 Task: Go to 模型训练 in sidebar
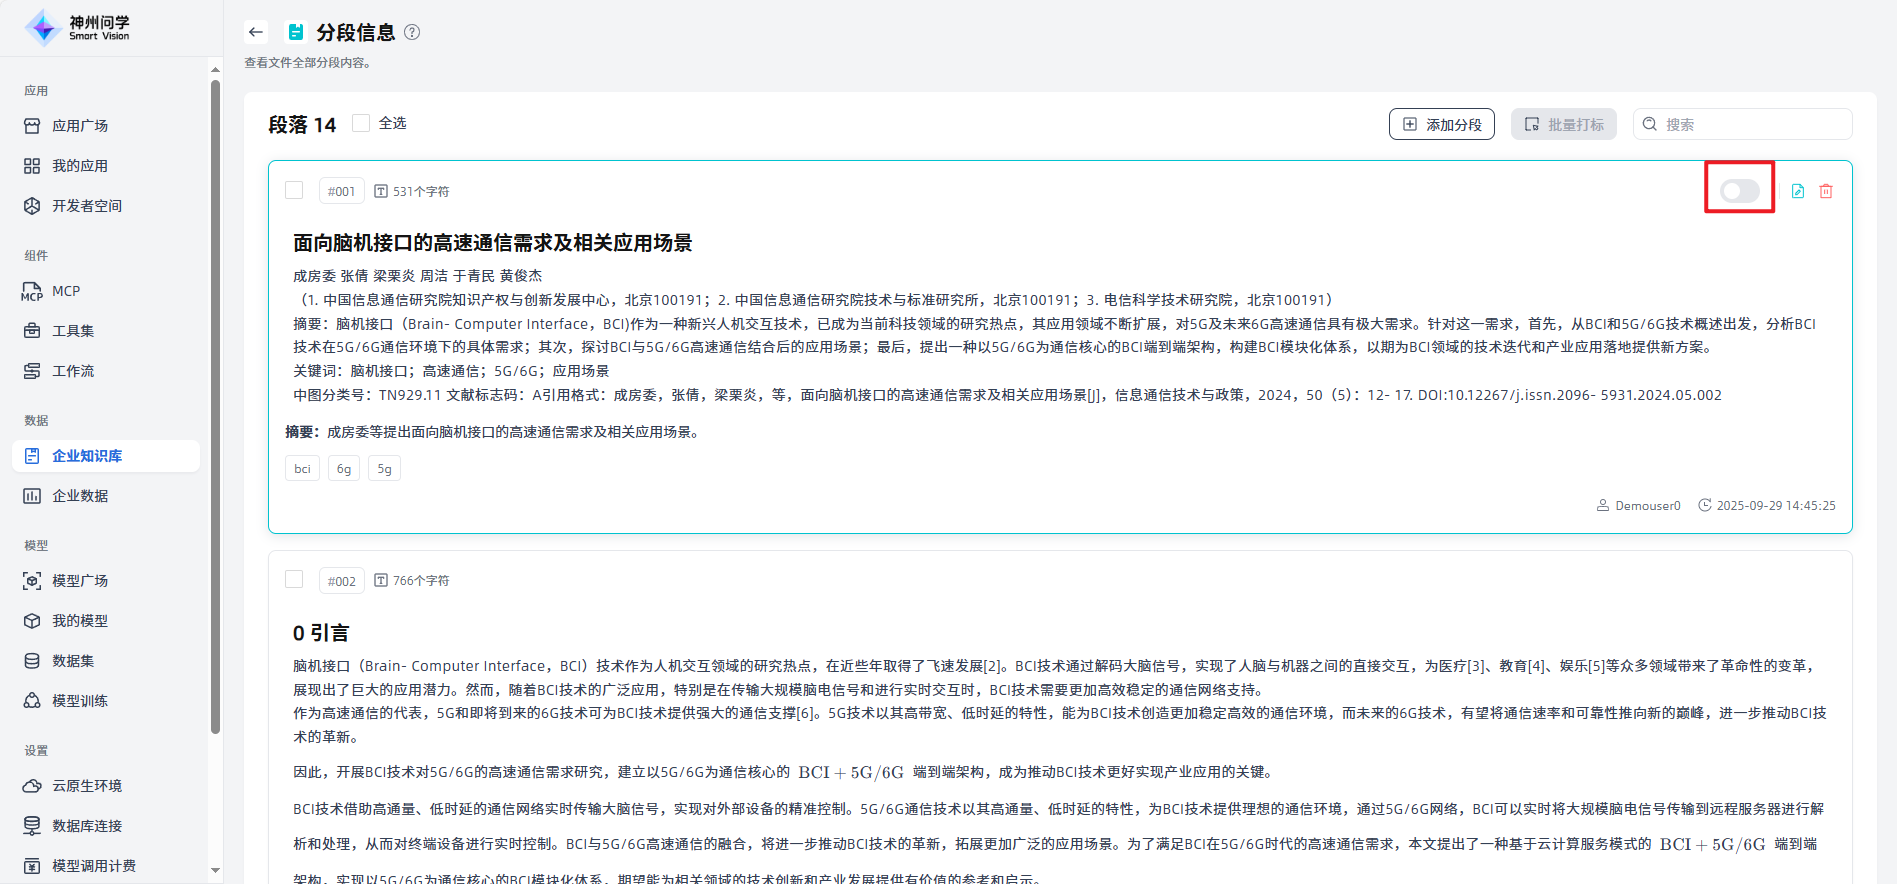click(80, 701)
